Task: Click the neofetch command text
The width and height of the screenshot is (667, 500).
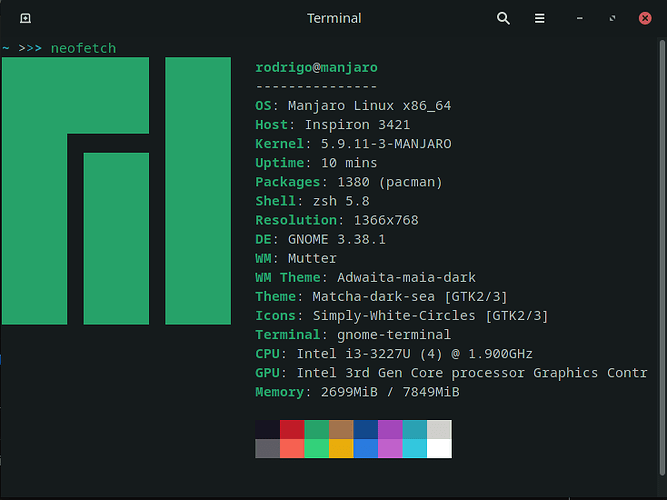Action: [x=83, y=48]
